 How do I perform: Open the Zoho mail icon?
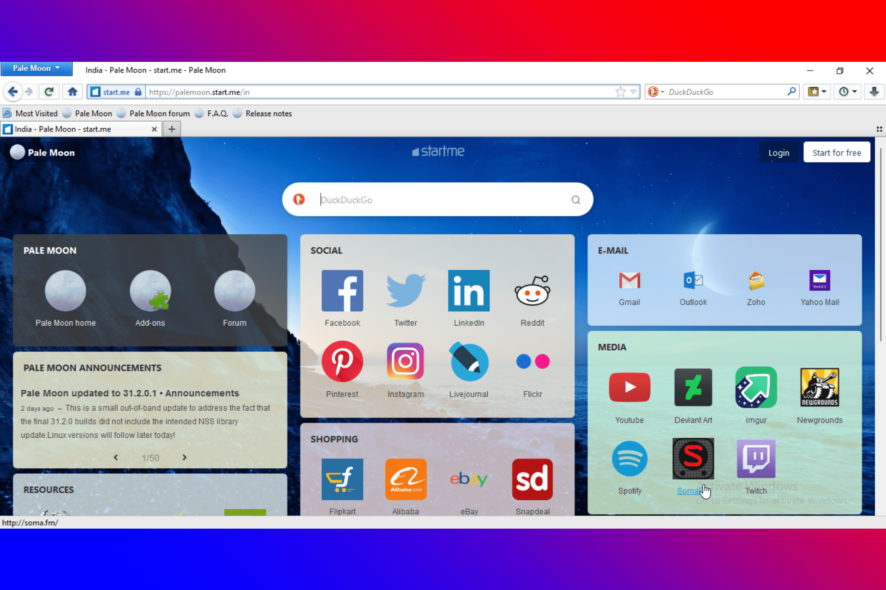pos(756,280)
